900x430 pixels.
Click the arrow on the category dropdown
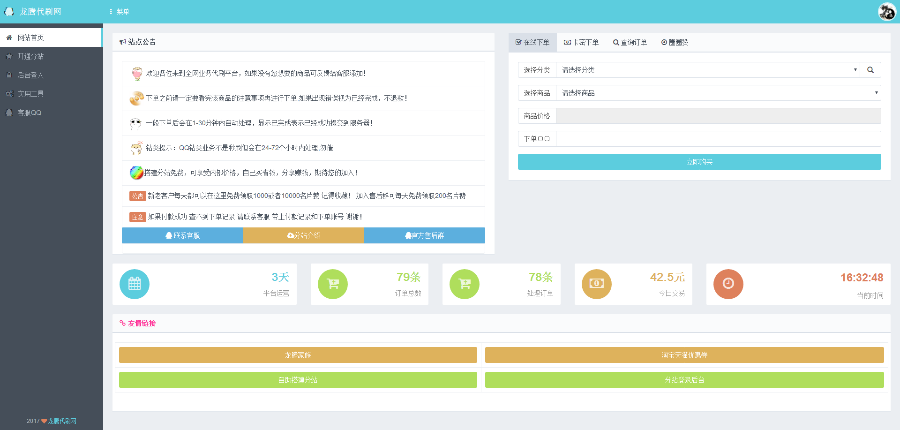click(855, 69)
